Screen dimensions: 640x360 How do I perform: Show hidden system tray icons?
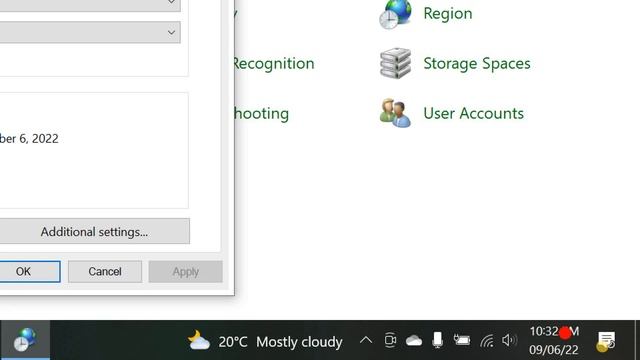pos(366,340)
